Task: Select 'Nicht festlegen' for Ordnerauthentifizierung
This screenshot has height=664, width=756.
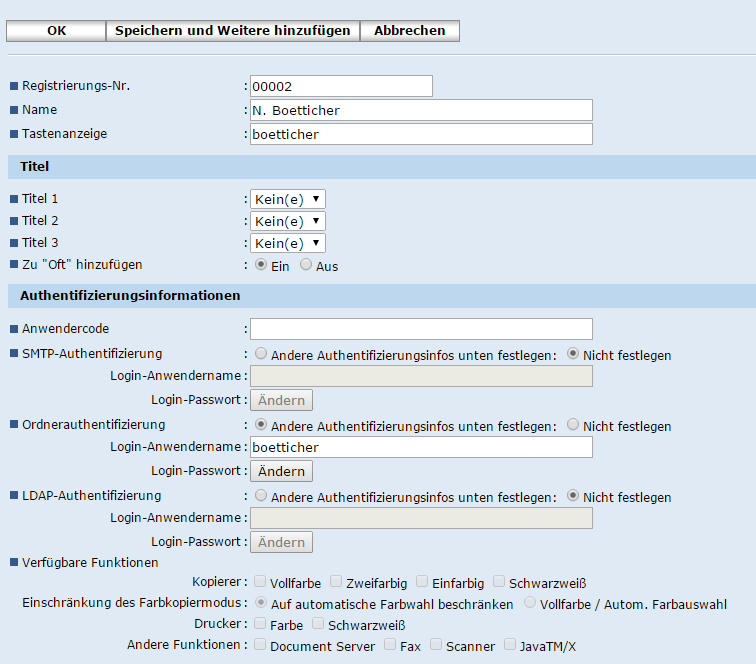Action: point(573,424)
